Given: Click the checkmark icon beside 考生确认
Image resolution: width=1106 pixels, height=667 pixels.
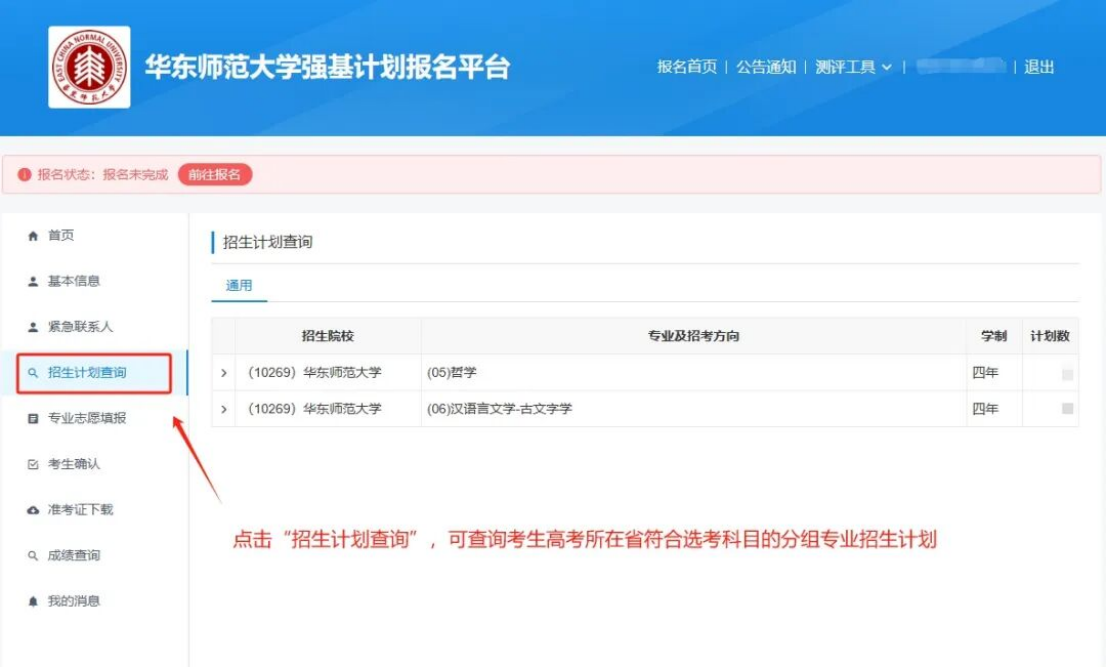Looking at the screenshot, I should (33, 464).
